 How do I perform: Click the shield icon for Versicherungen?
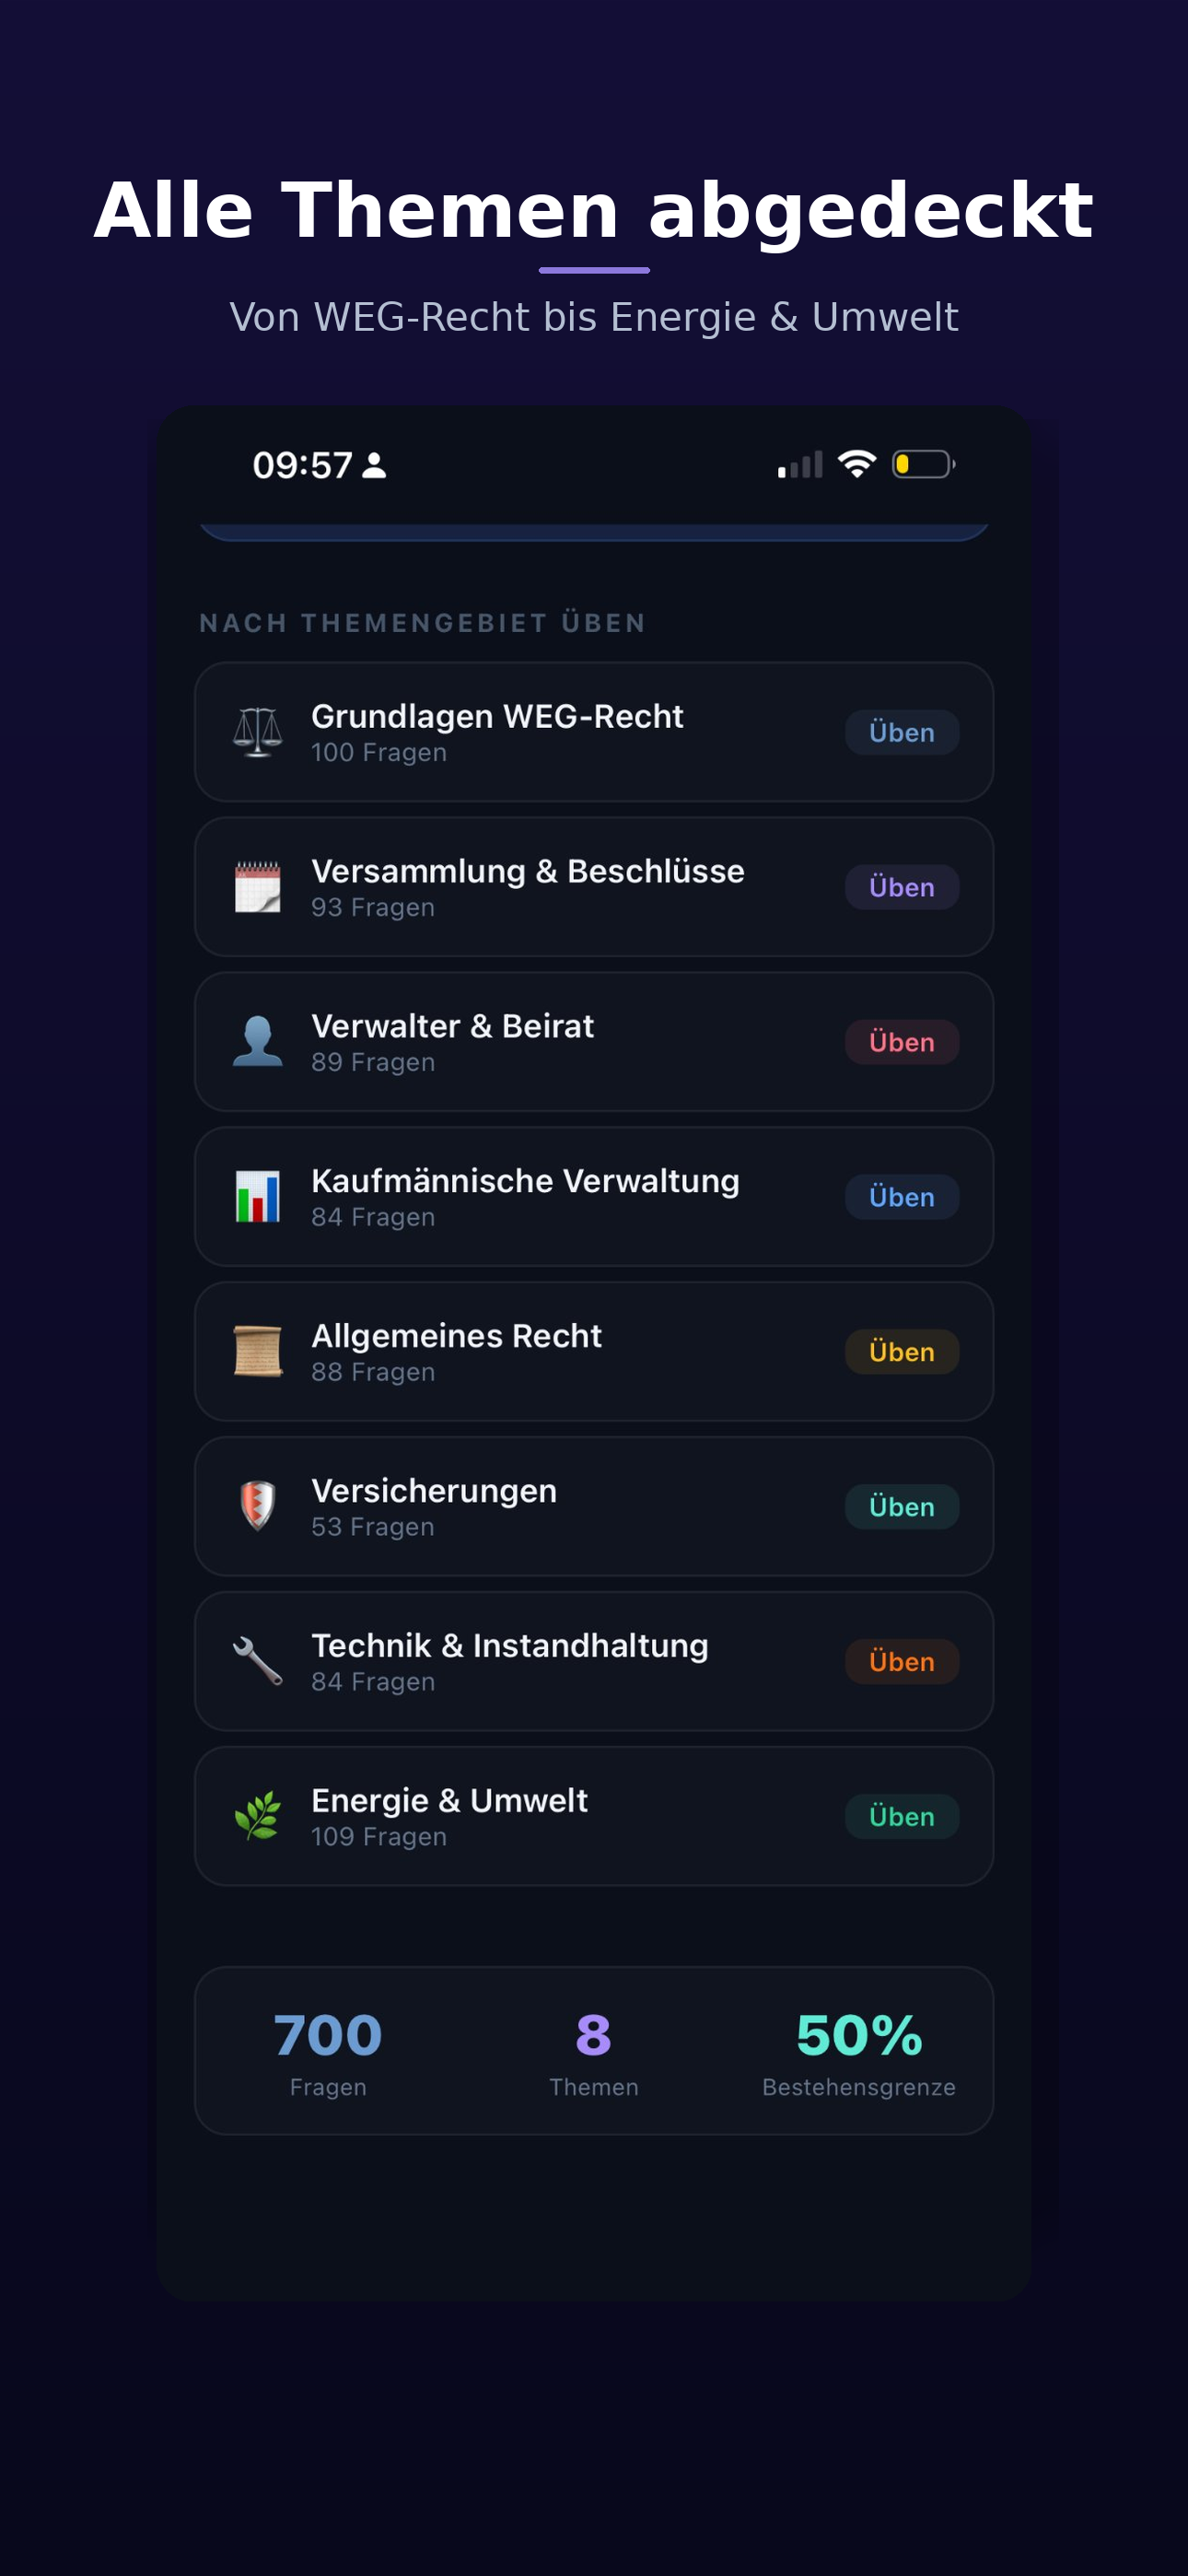point(257,1506)
